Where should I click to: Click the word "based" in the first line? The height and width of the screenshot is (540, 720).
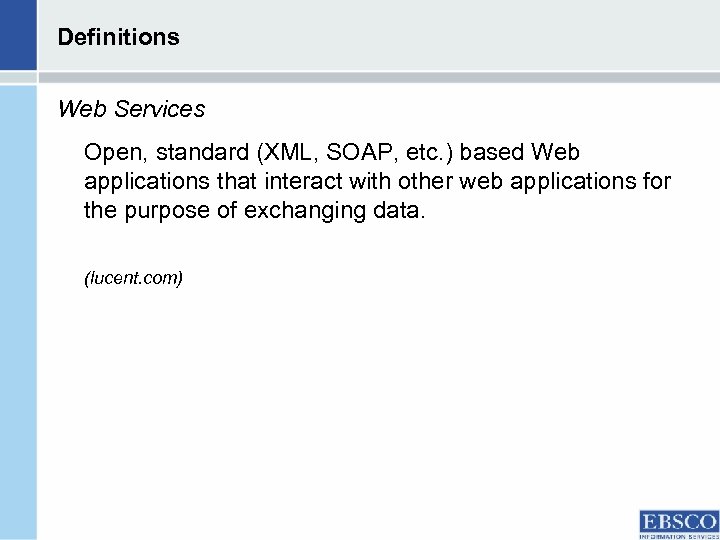(x=494, y=153)
